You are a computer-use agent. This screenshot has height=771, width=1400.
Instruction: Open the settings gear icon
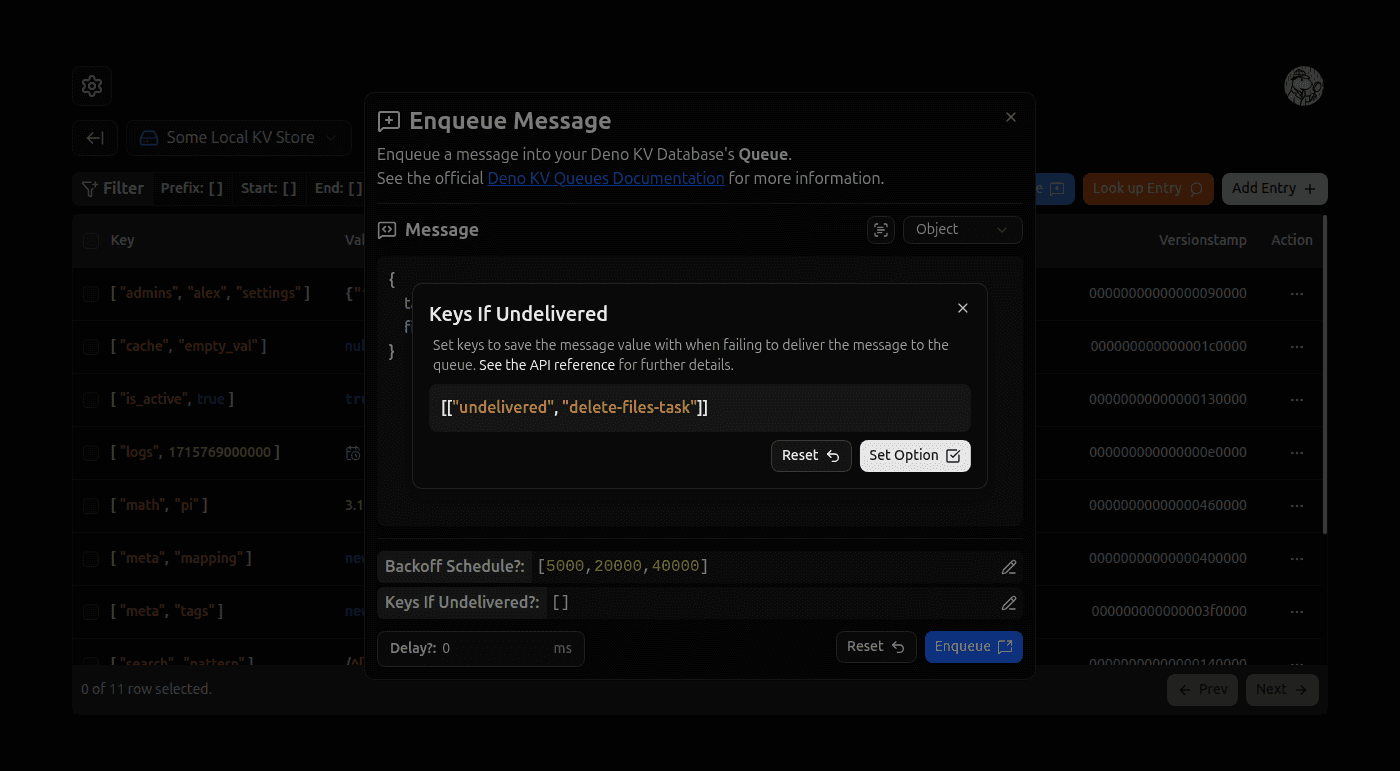click(91, 86)
